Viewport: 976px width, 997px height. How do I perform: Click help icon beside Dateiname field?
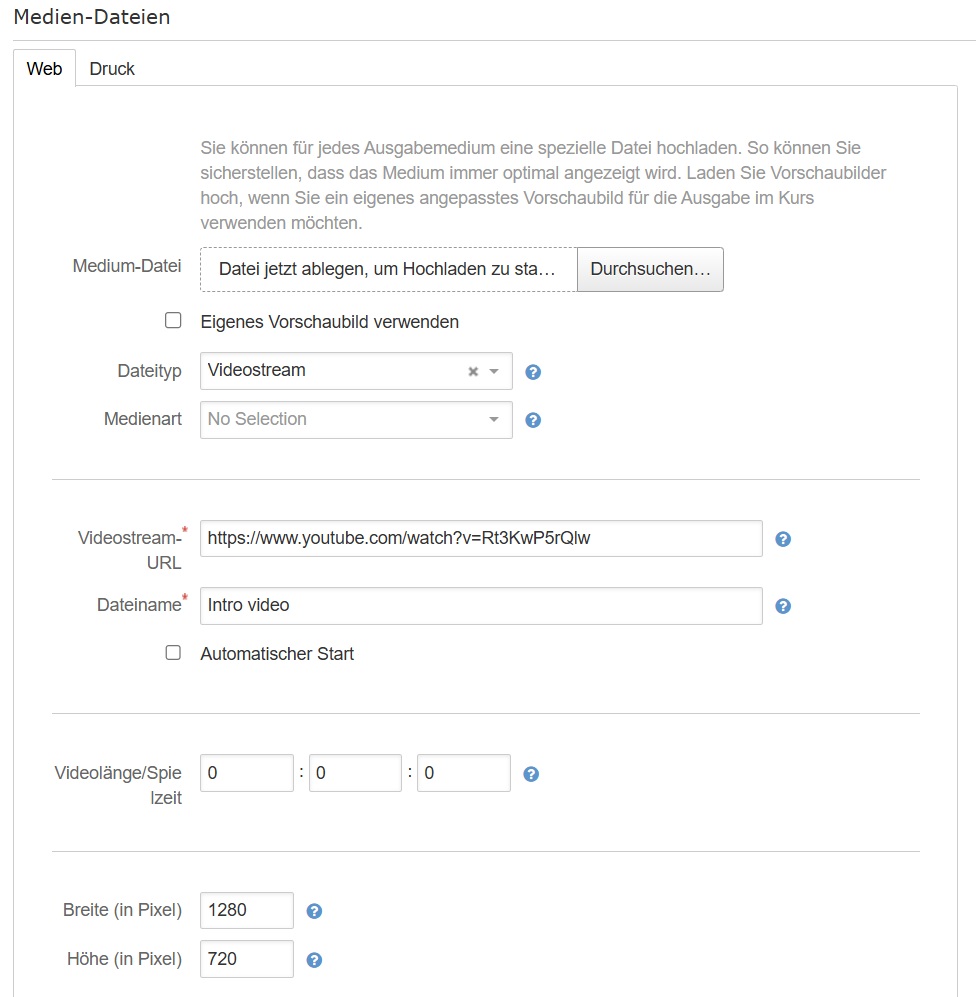tap(783, 606)
